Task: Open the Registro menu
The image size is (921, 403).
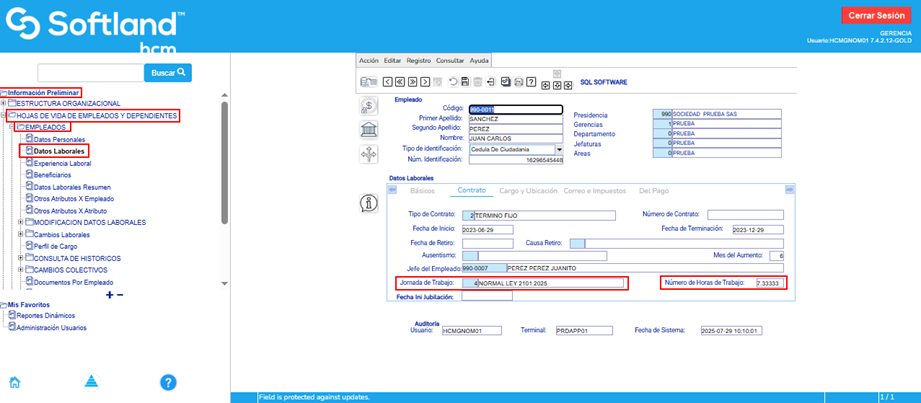Action: tap(419, 60)
